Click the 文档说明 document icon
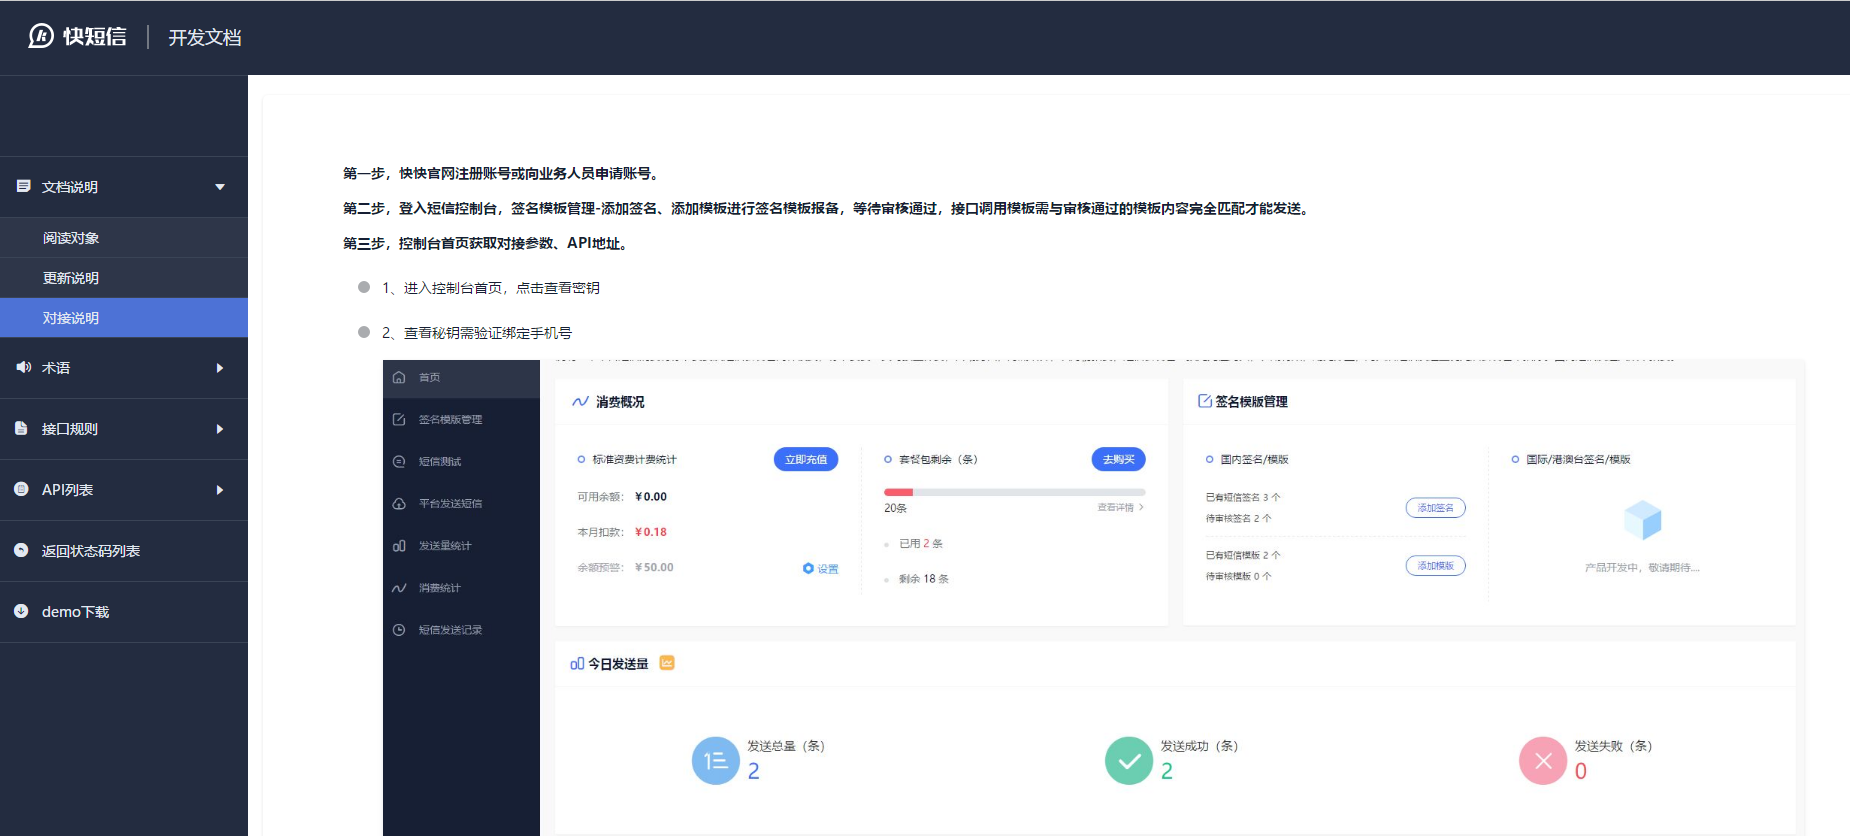 click(x=23, y=187)
